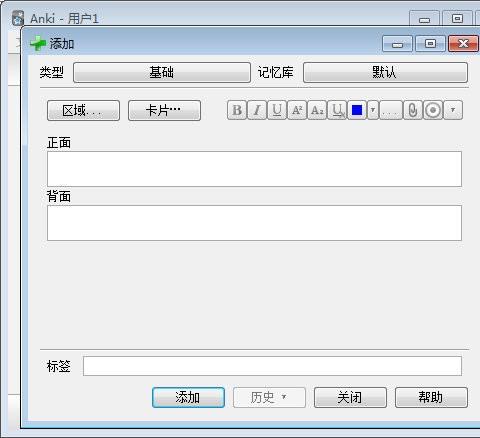Toggle bold text formatting
The height and width of the screenshot is (438, 480).
click(x=237, y=110)
